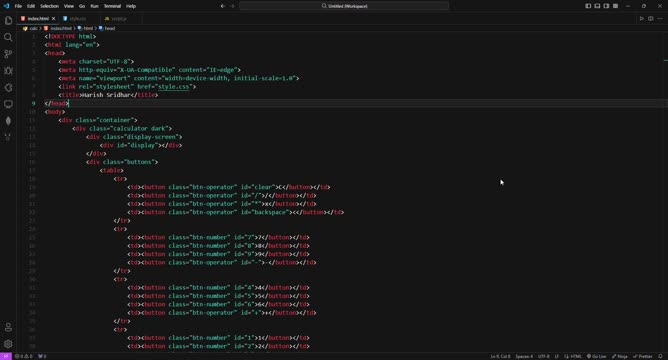This screenshot has height=360, width=668.
Task: Click the ports indicator showing 0 in status bar
Action: click(x=42, y=356)
